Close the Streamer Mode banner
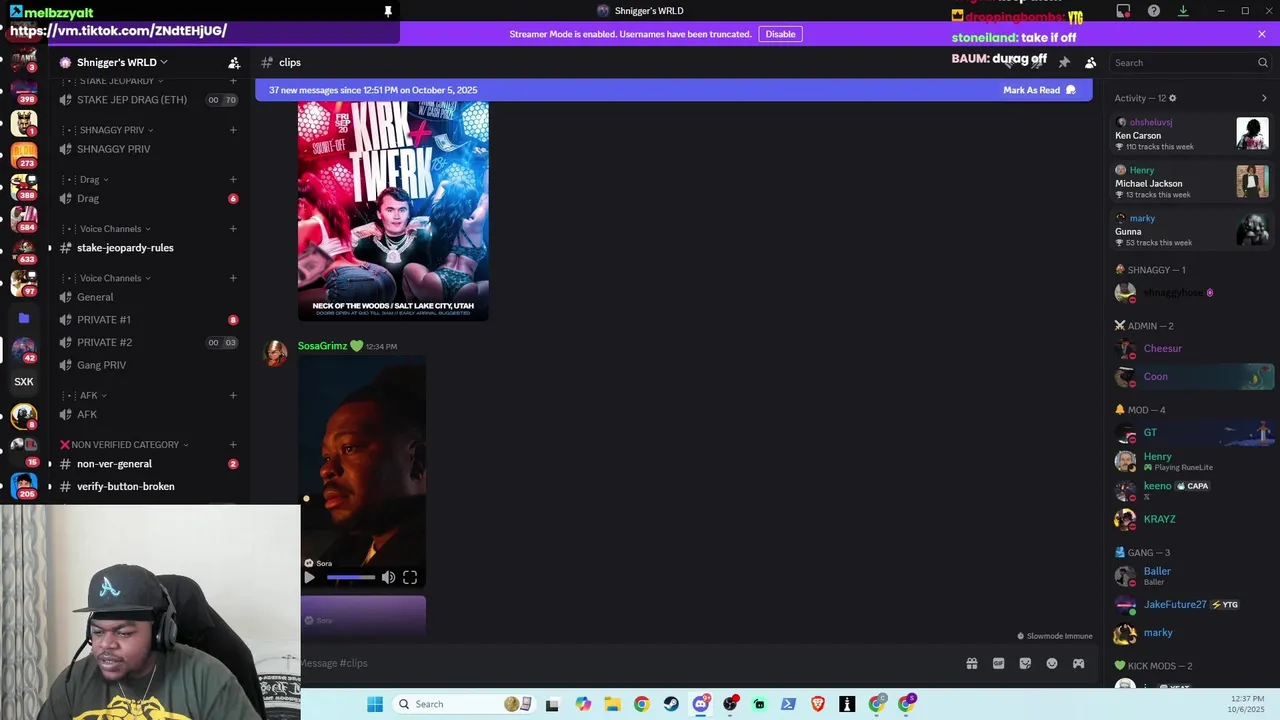Image resolution: width=1280 pixels, height=720 pixels. click(1262, 34)
